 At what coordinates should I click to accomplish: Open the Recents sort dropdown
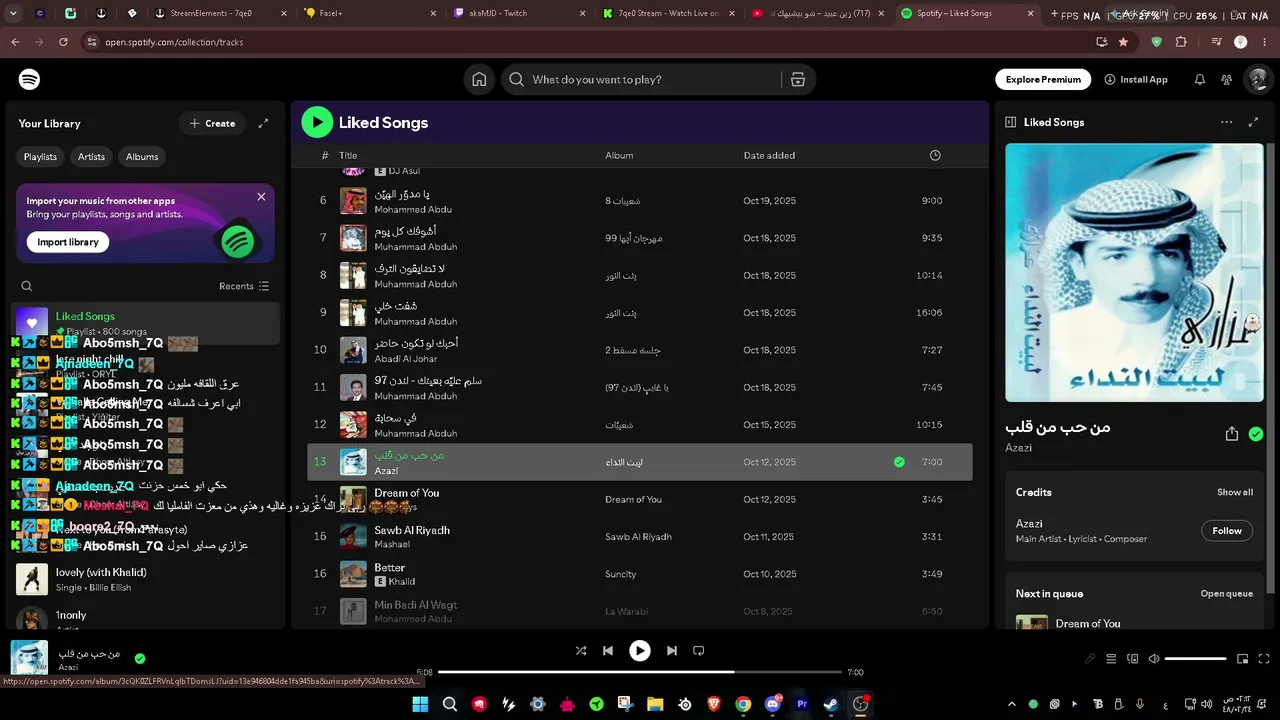pos(244,286)
